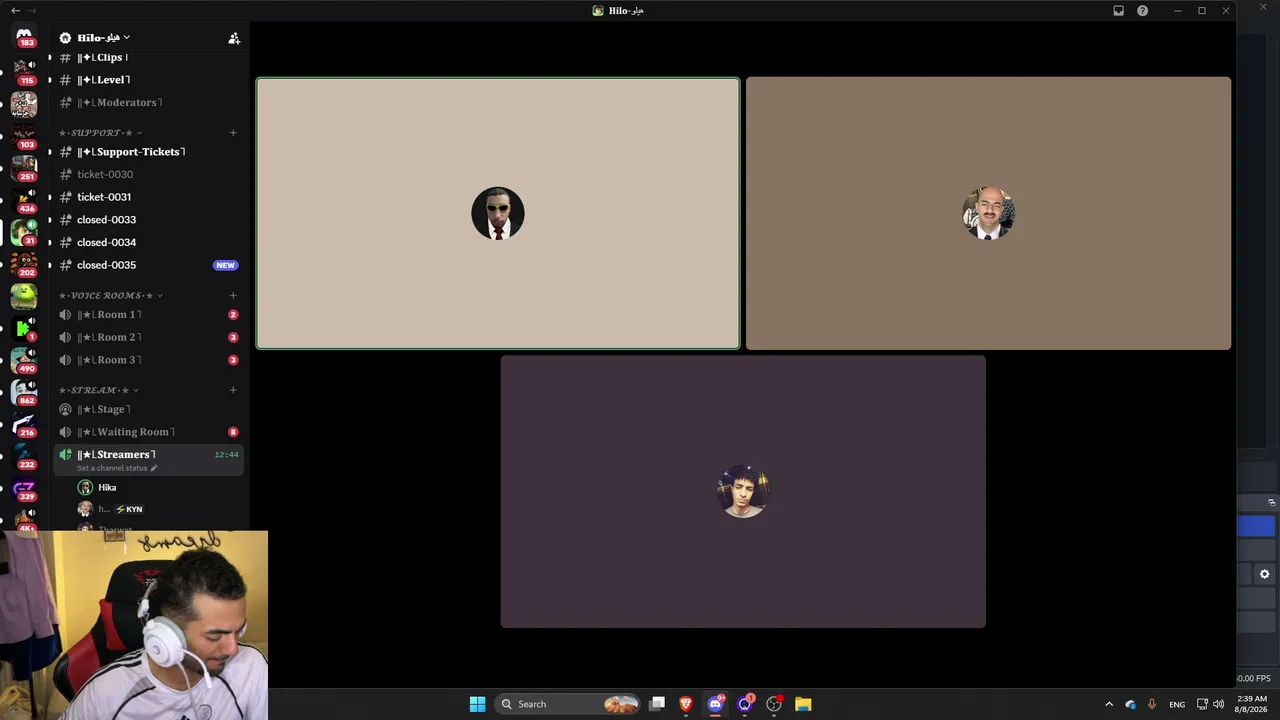The height and width of the screenshot is (720, 1280).
Task: Show hidden system tray icons
Action: pyautogui.click(x=1108, y=704)
